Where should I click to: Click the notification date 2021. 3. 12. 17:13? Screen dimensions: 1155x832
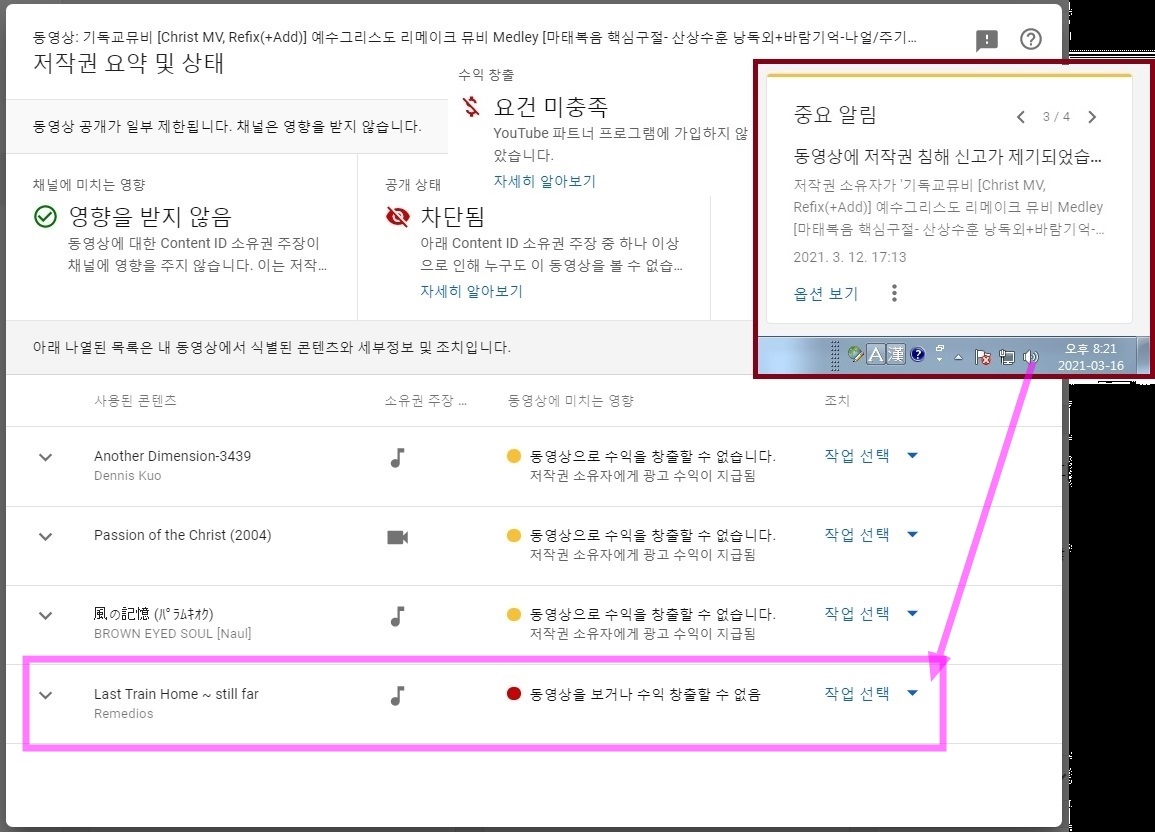[850, 257]
